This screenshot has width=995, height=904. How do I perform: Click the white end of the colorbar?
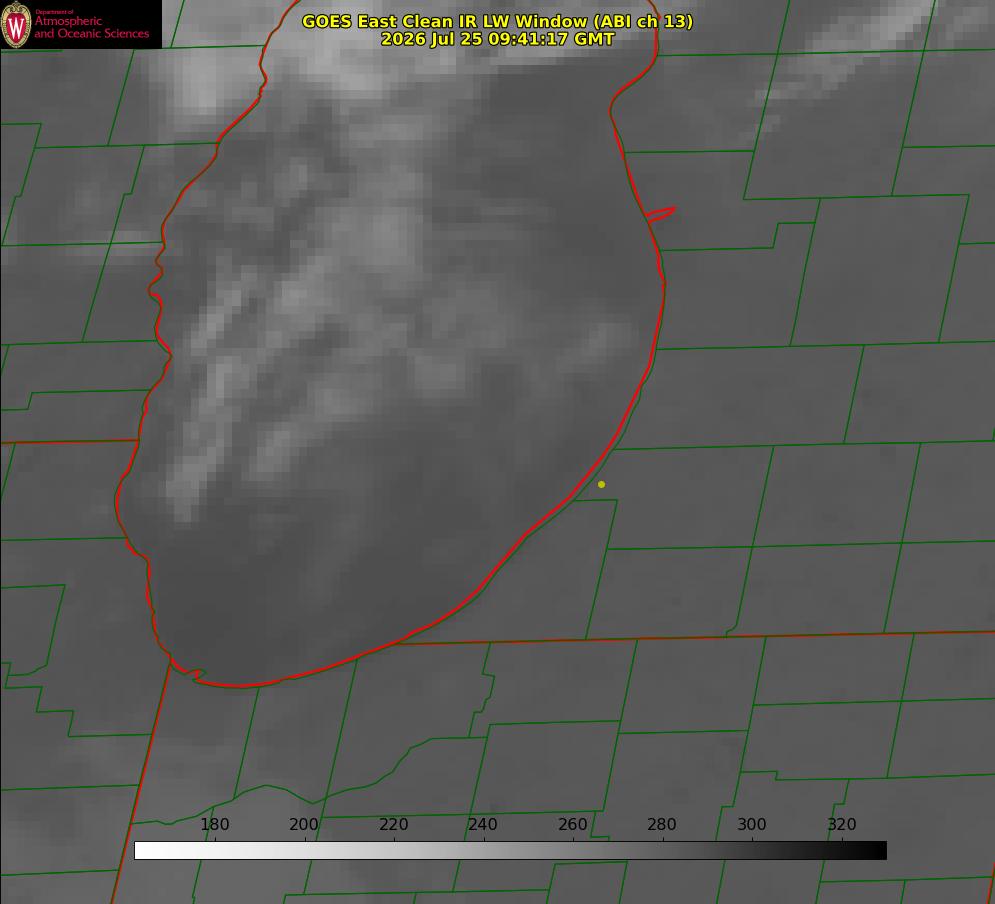tap(146, 851)
